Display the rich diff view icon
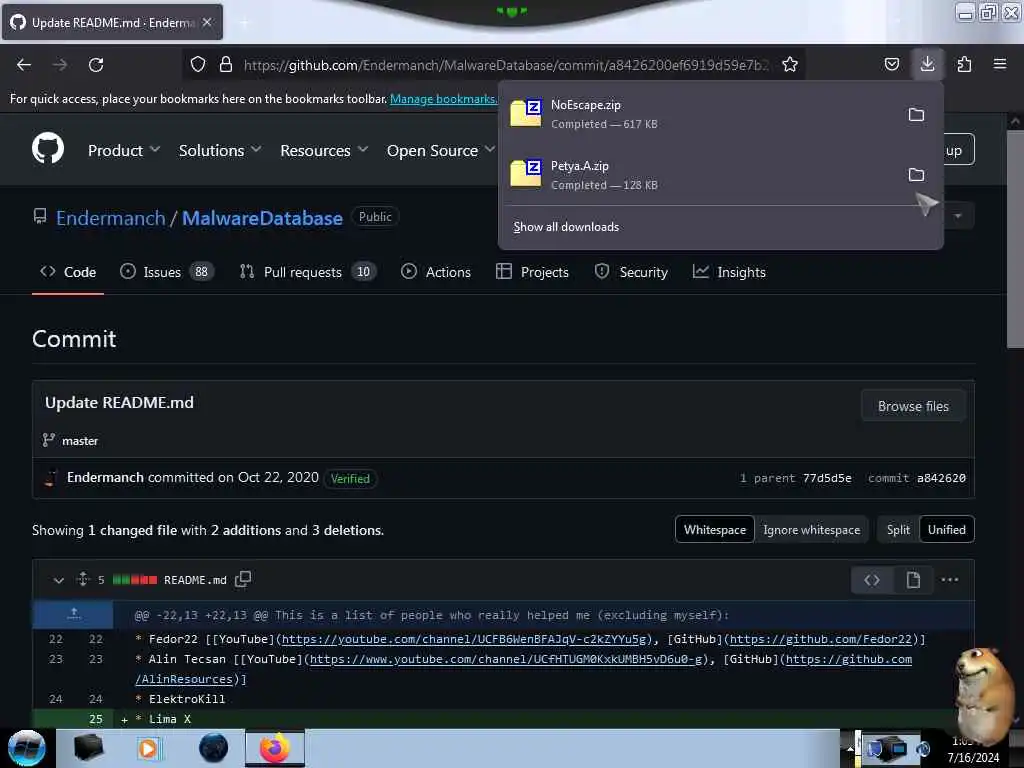Viewport: 1024px width, 768px height. click(913, 579)
